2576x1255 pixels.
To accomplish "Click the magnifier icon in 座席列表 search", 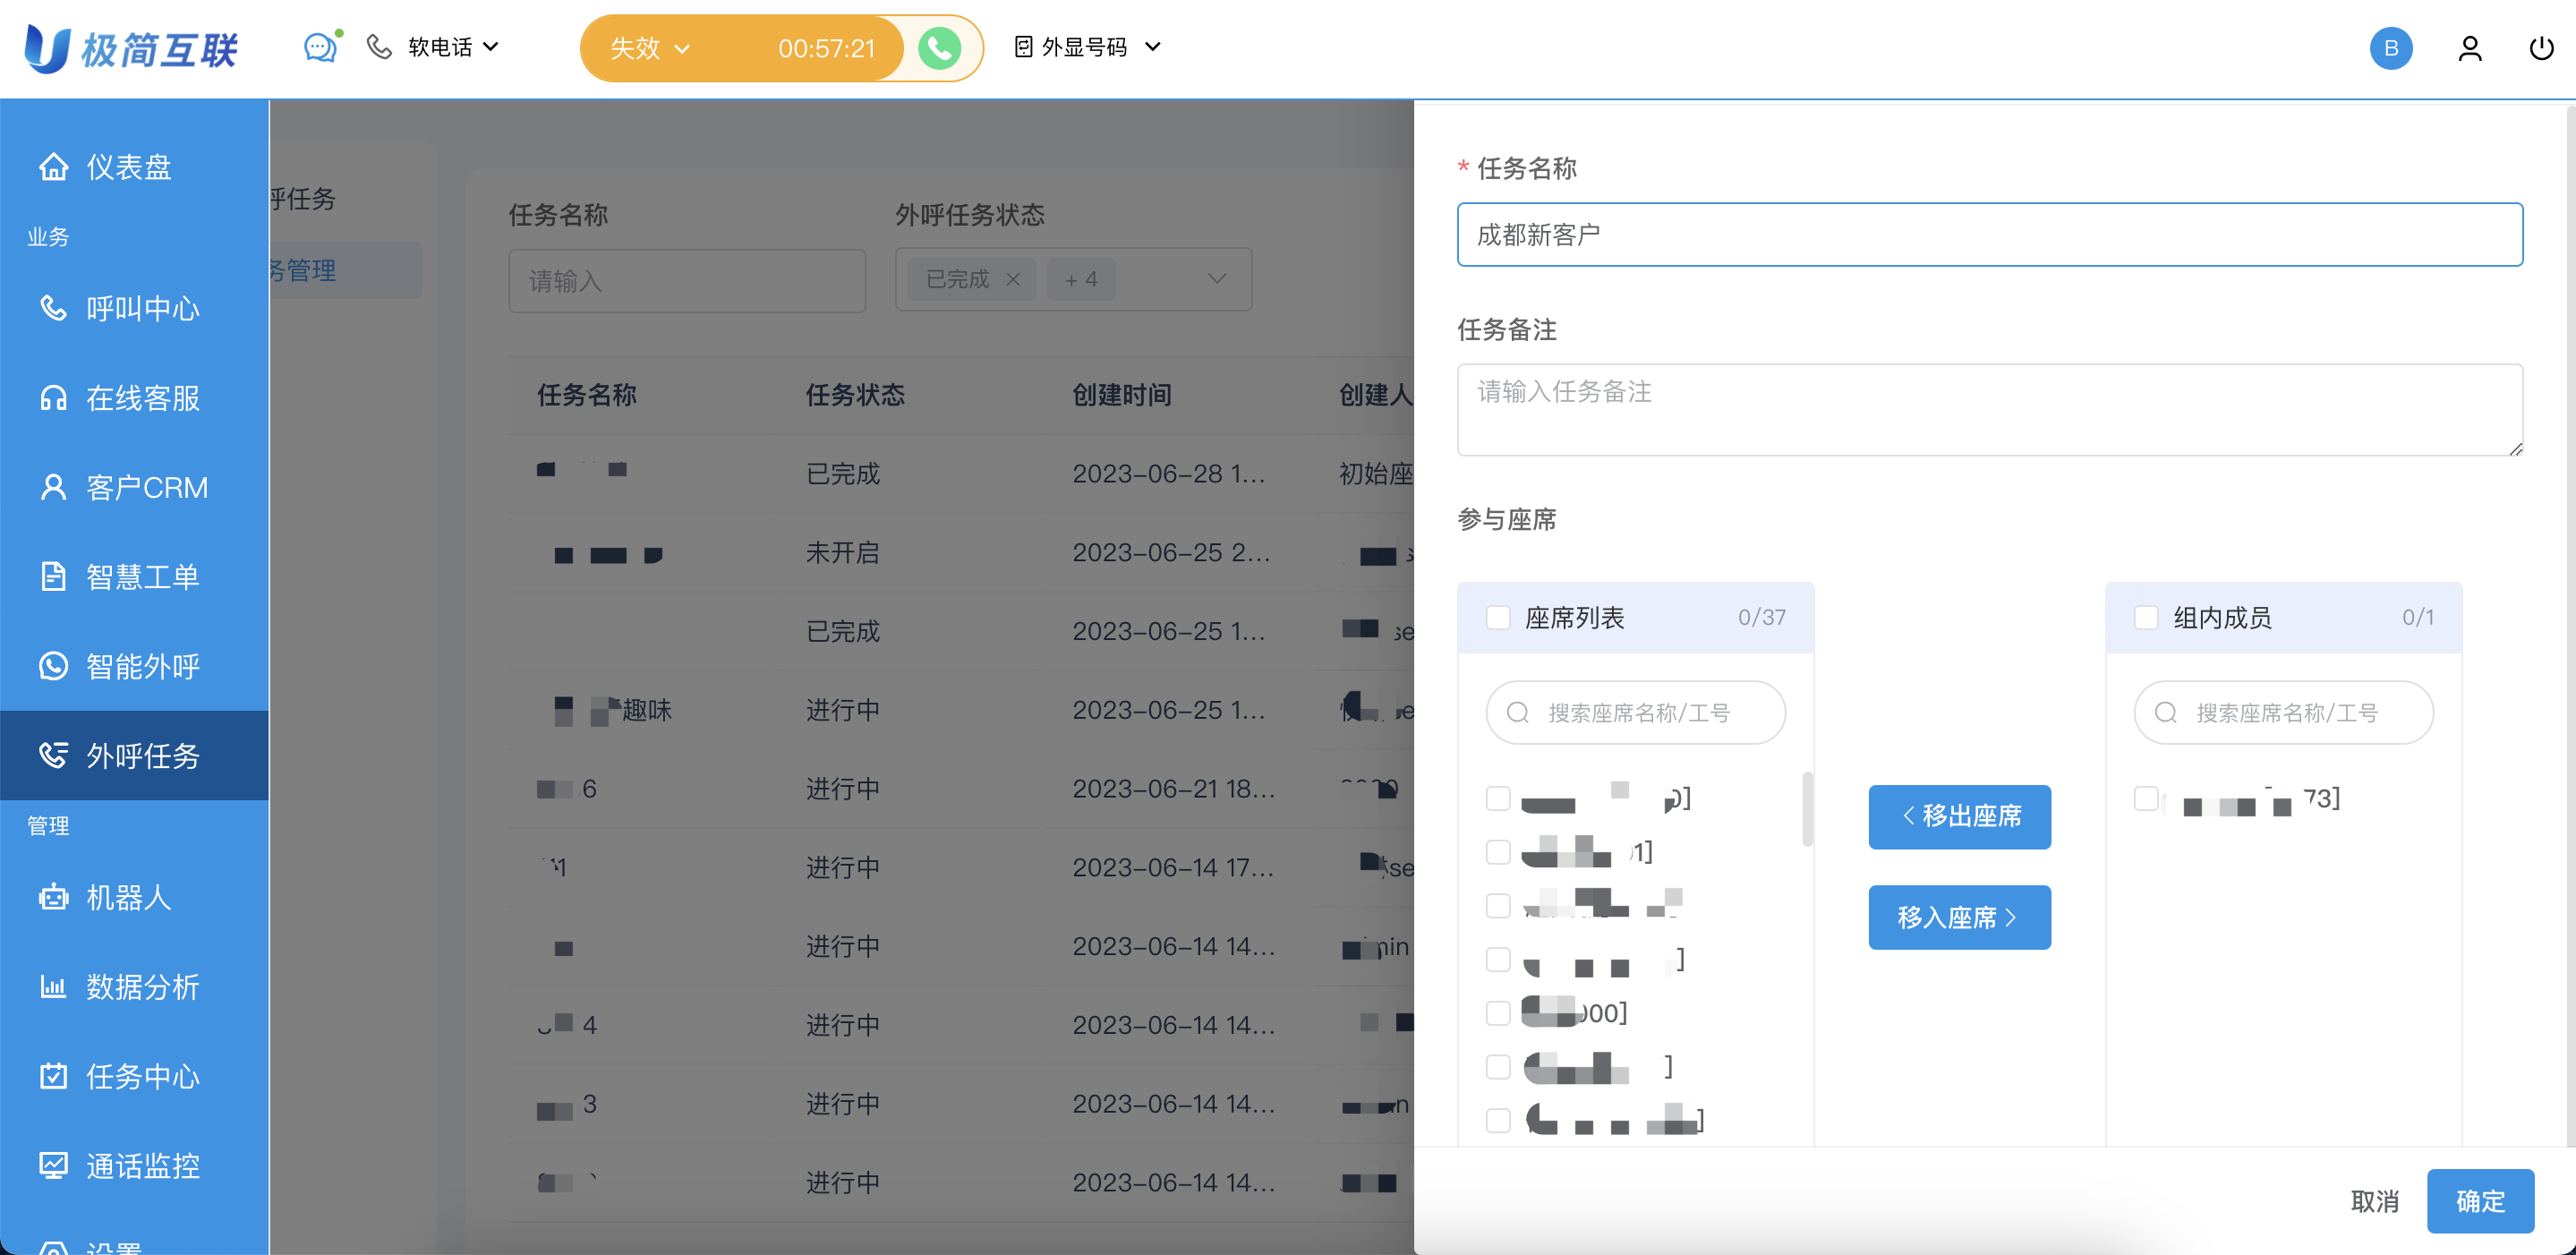I will click(x=1517, y=712).
